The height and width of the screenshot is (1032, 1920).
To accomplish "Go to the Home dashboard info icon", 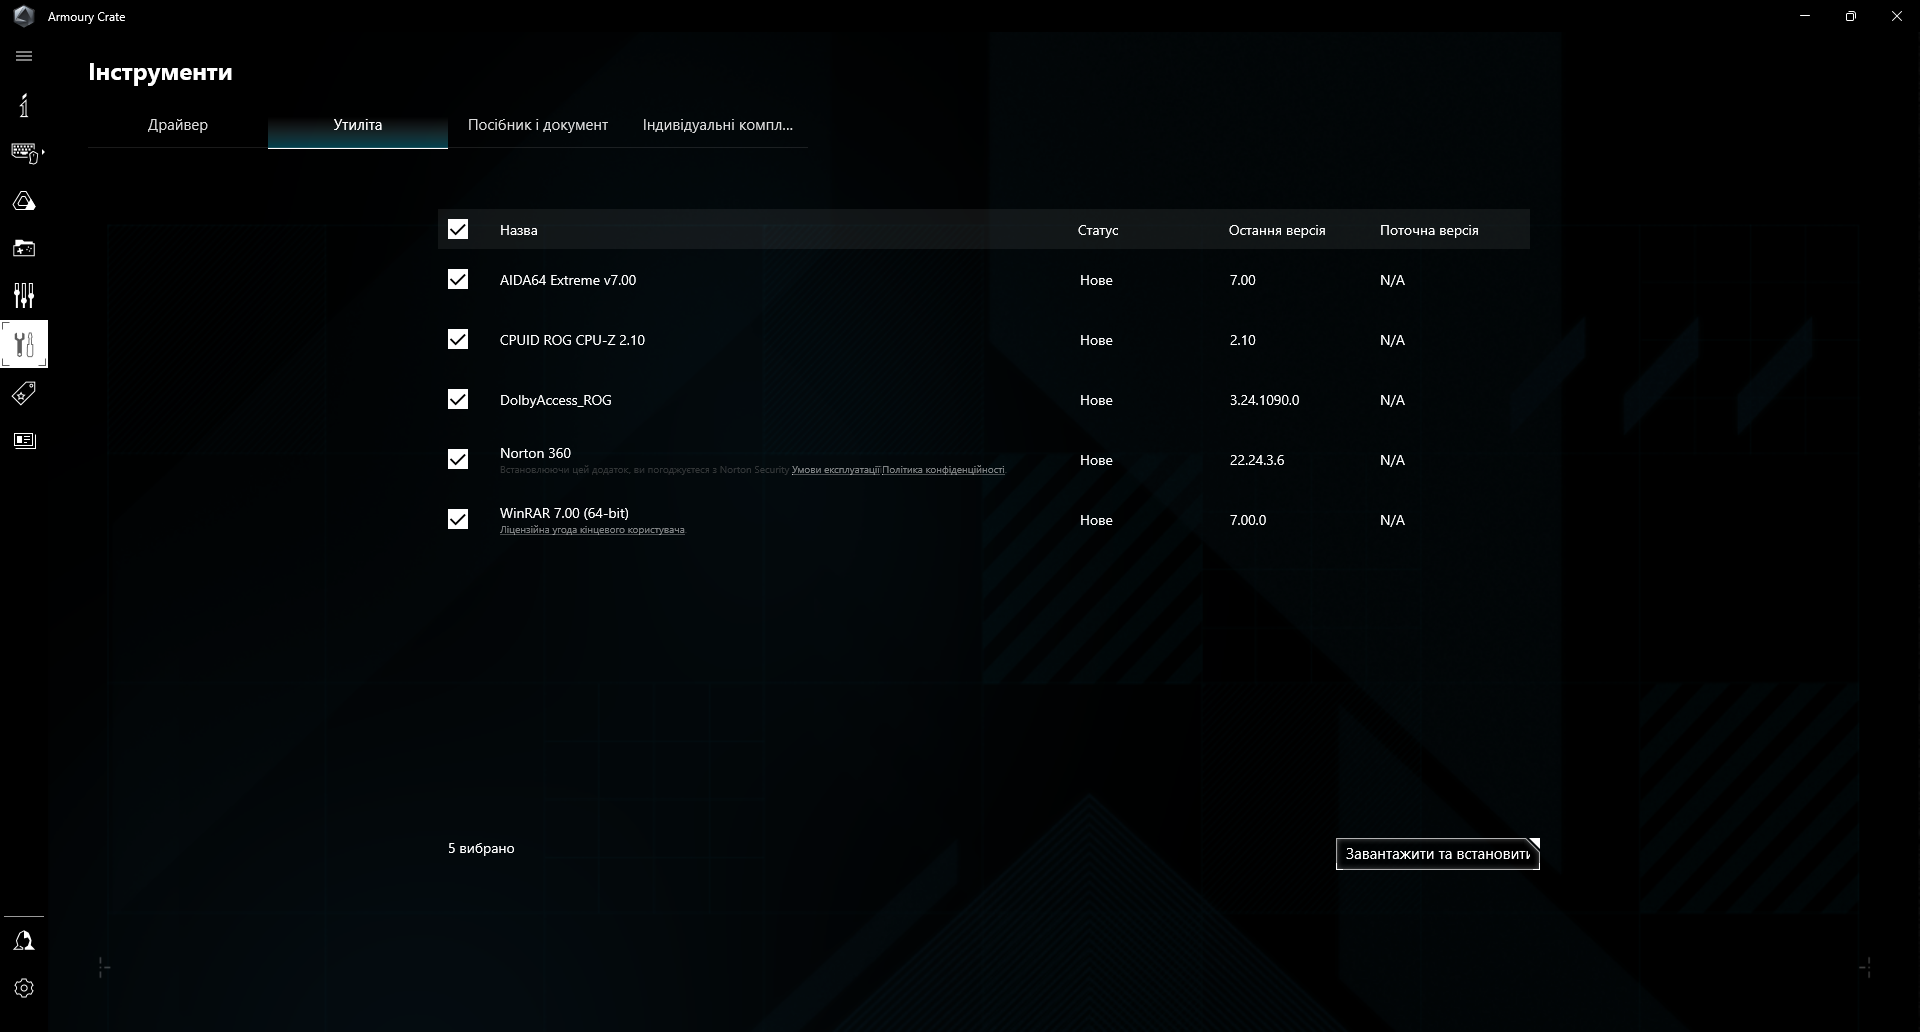I will point(24,105).
